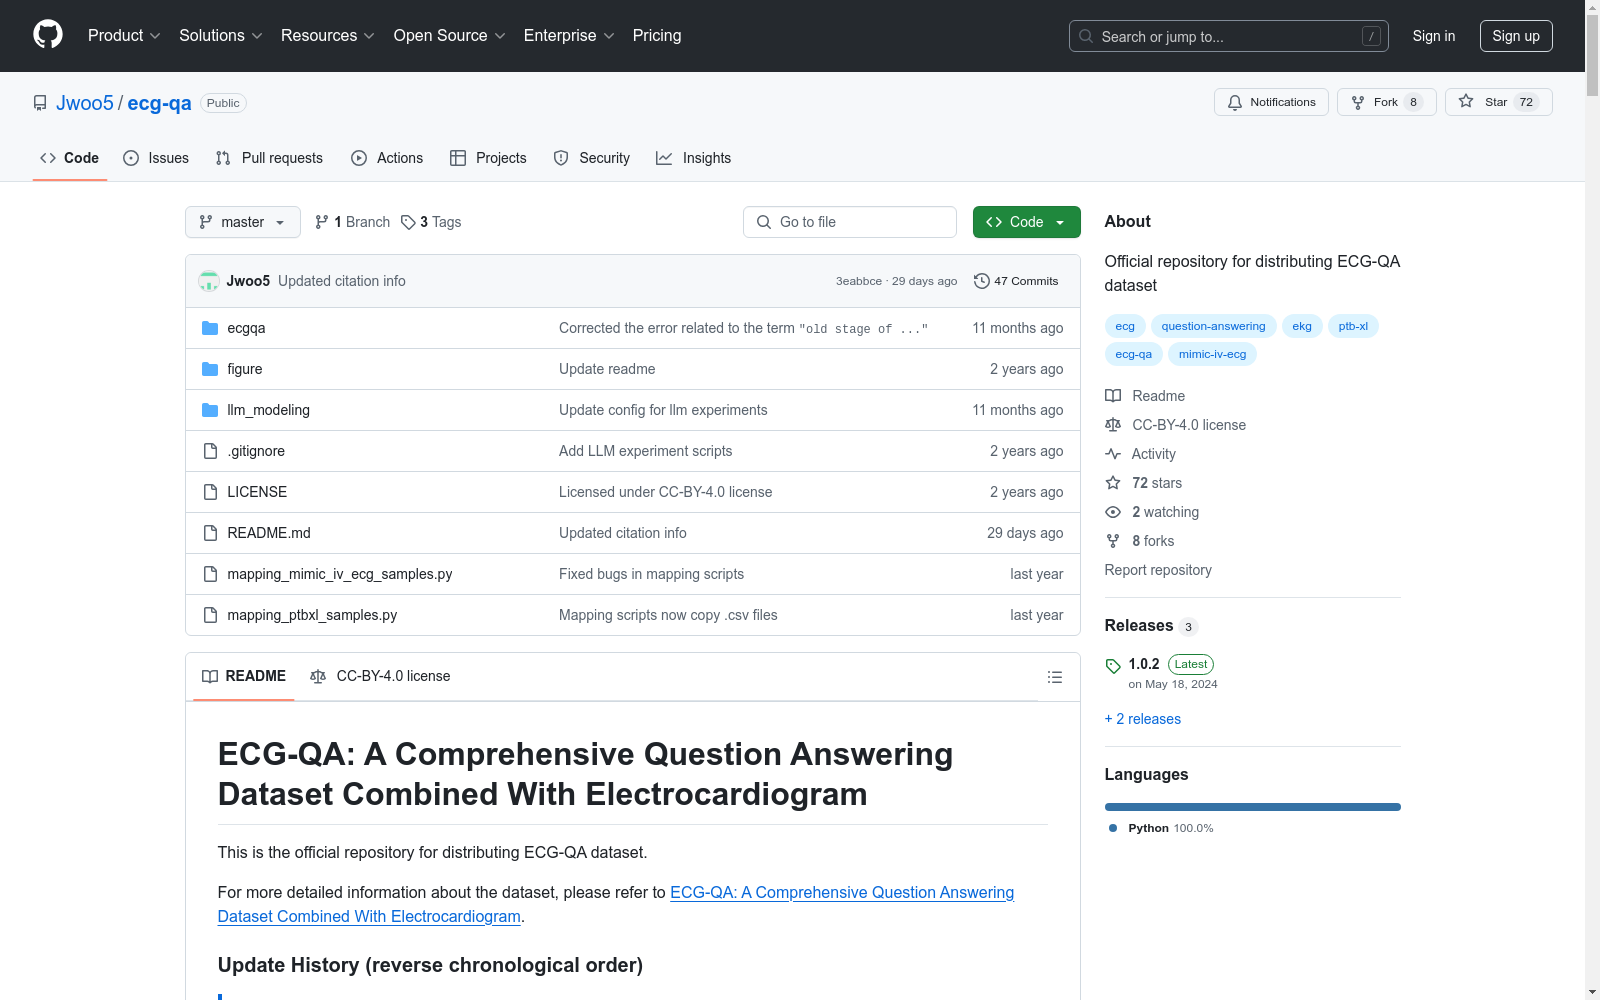1600x1000 pixels.
Task: Open the ECG-QA paper hyperlink in README
Action: 616,904
